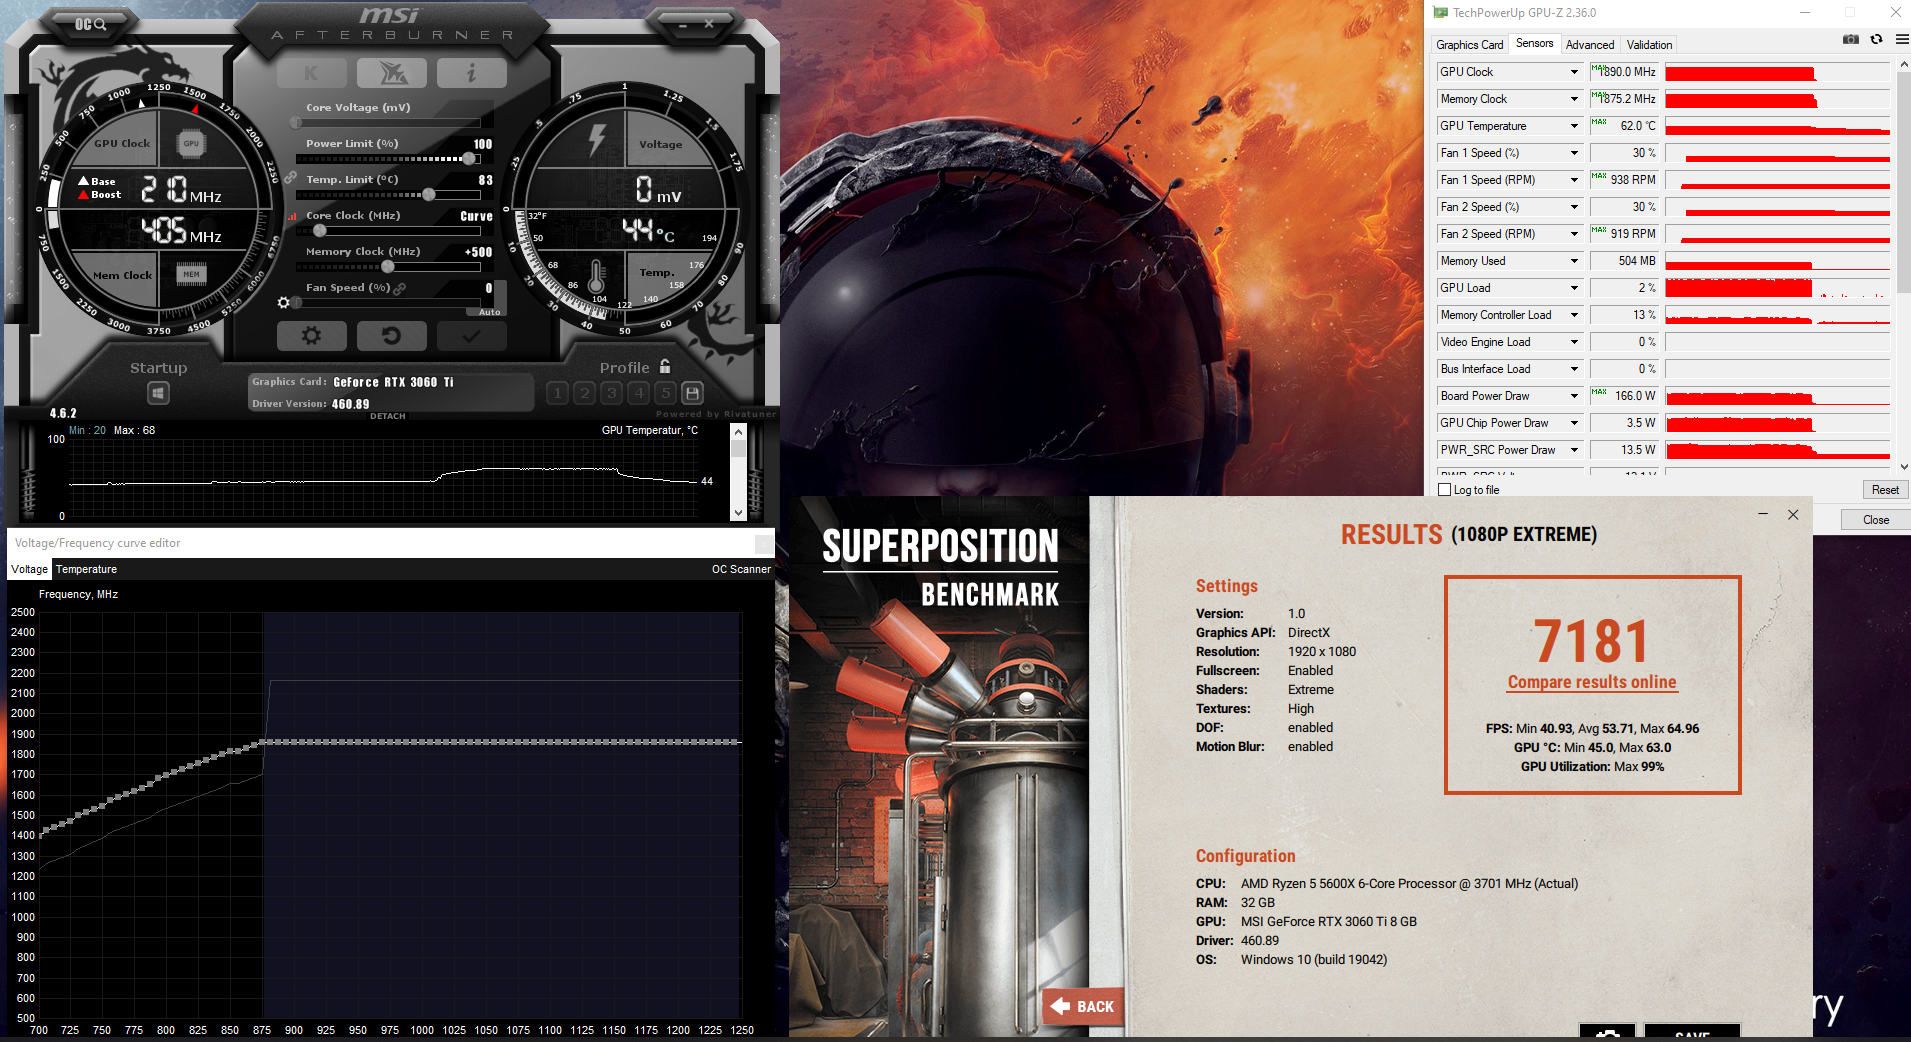1911x1042 pixels.
Task: Select Afterburner profile slot 1
Action: coord(558,393)
